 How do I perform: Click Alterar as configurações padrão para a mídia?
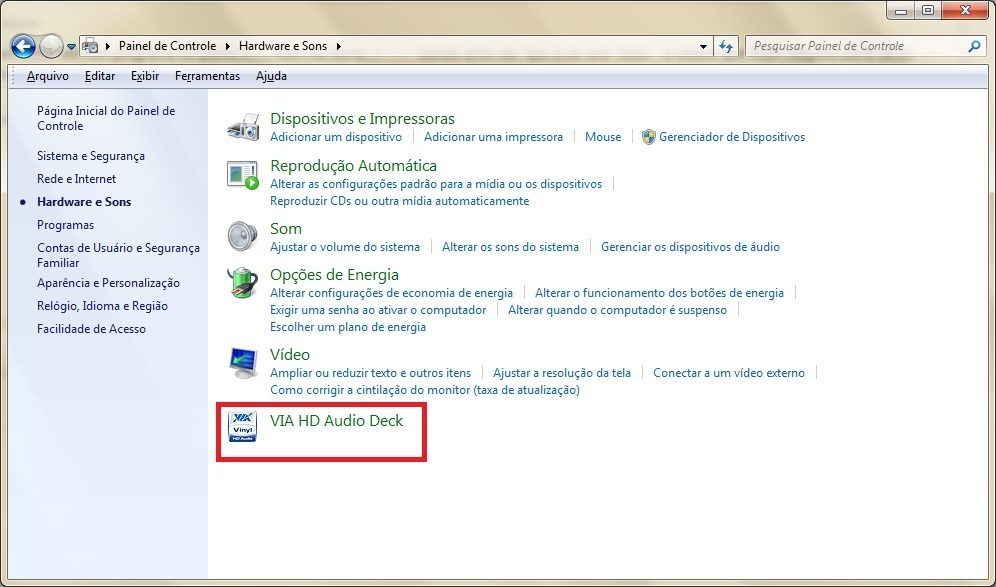[436, 184]
